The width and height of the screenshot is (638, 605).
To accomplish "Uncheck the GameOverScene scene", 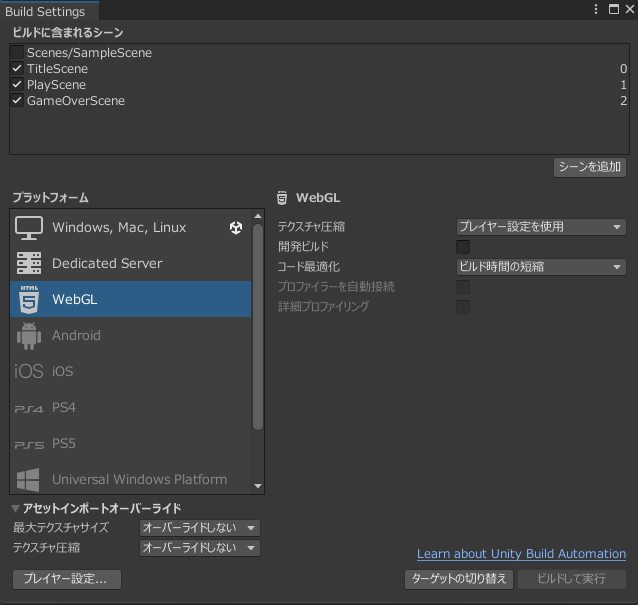I will 17,100.
